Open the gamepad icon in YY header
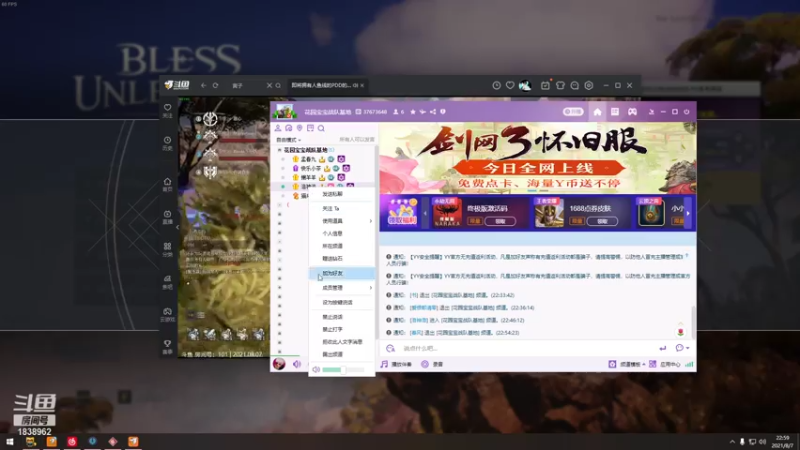The image size is (800, 450). click(633, 112)
